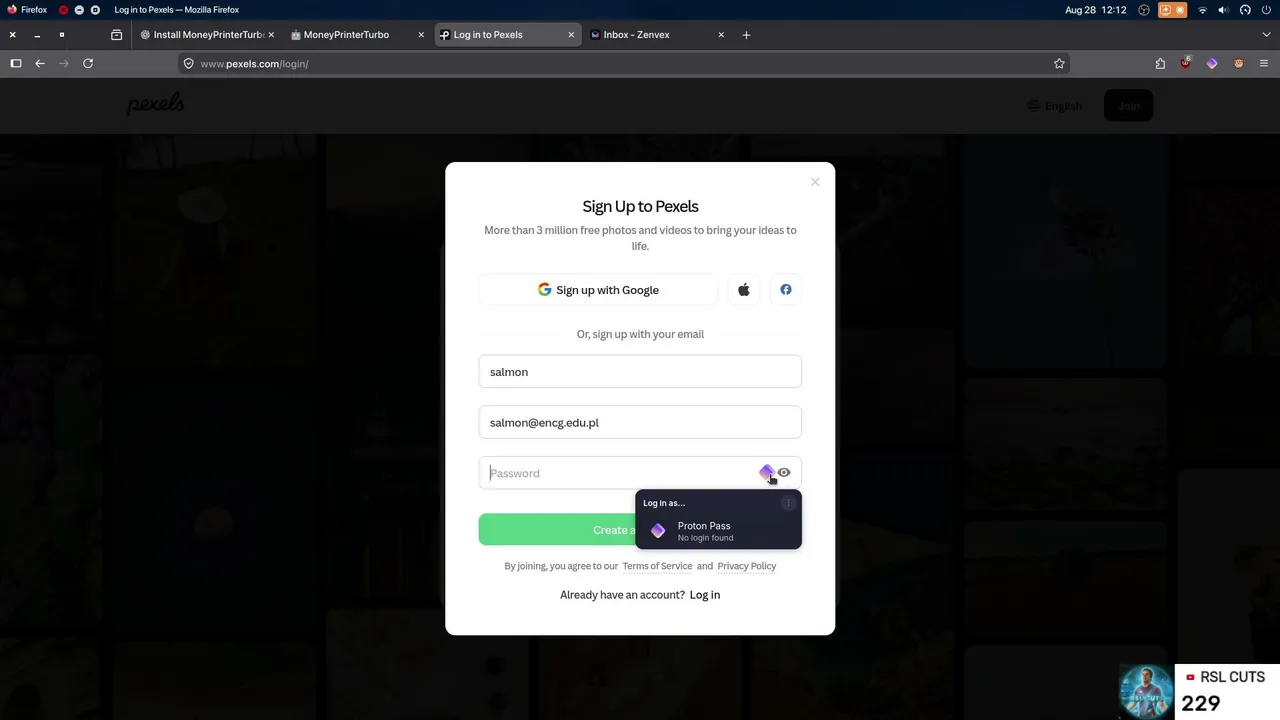Click the Firefox forward arrow
Image resolution: width=1280 pixels, height=720 pixels.
click(x=64, y=63)
